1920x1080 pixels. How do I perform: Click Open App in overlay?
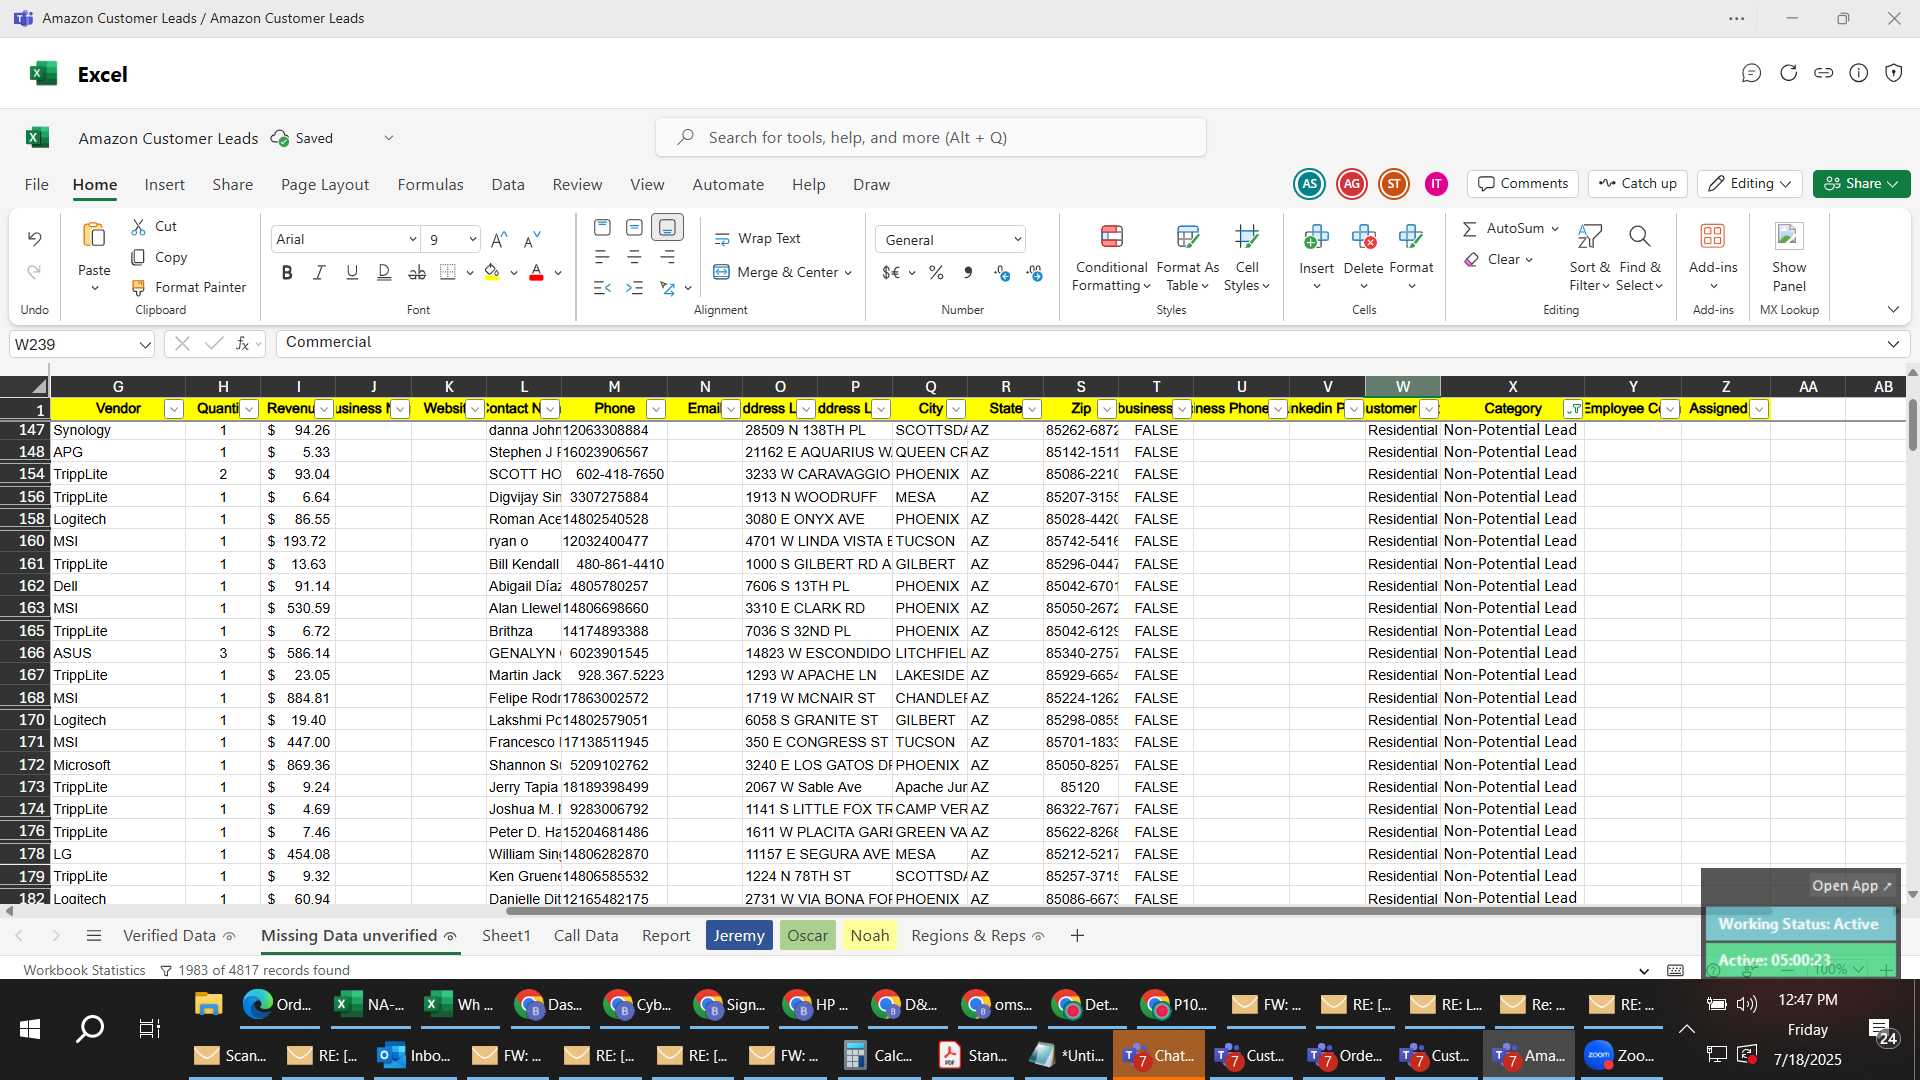(x=1852, y=886)
